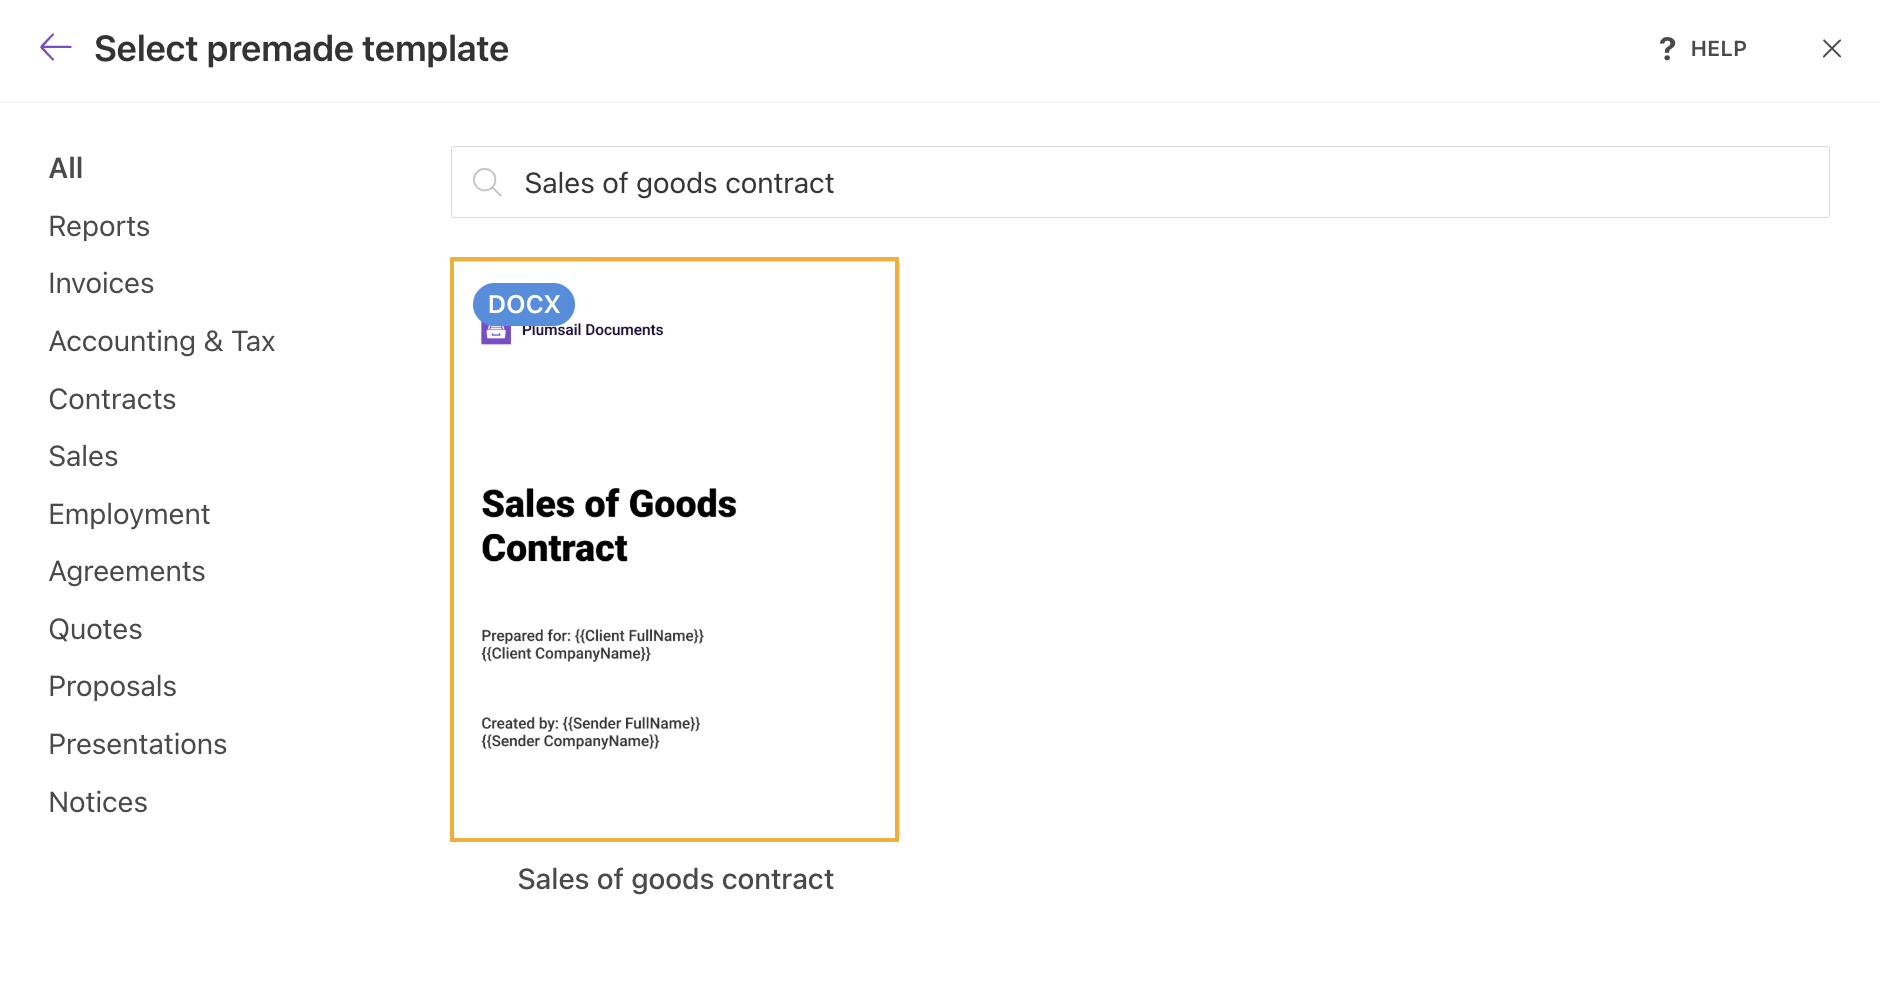Image resolution: width=1880 pixels, height=992 pixels.
Task: Click the blue DOCX badge on the template
Action: (x=523, y=304)
